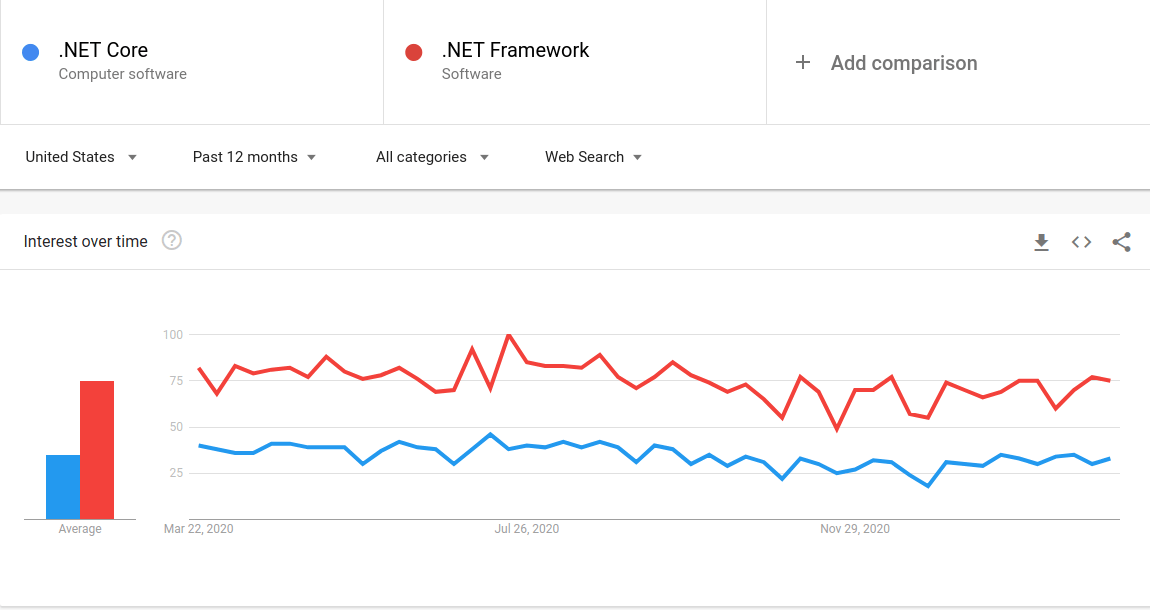Click the Nov 29, 2020 axis label
This screenshot has width=1150, height=610.
tap(855, 529)
